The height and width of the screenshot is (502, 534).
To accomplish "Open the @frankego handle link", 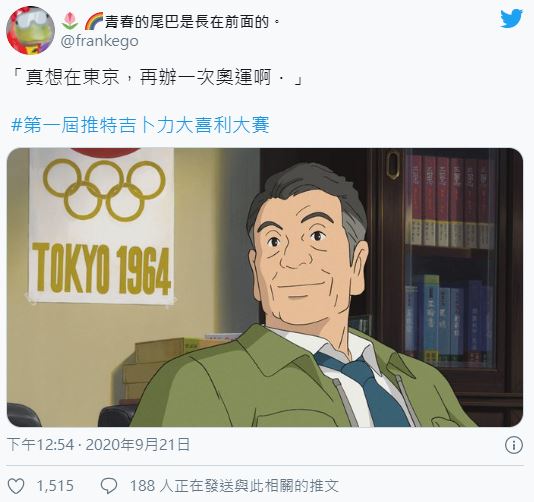I will click(x=99, y=41).
